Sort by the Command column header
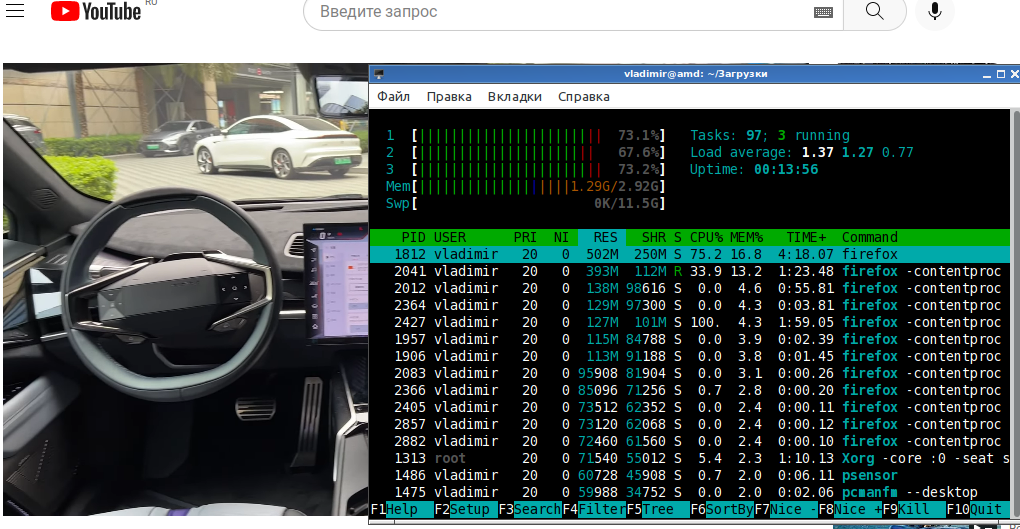Screen dimensions: 1020x529 pos(870,237)
